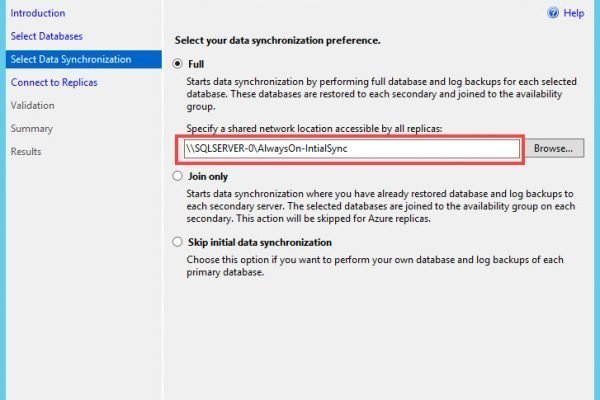The image size is (600, 400).
Task: Go to the Introduction wizard page
Action: [38, 13]
